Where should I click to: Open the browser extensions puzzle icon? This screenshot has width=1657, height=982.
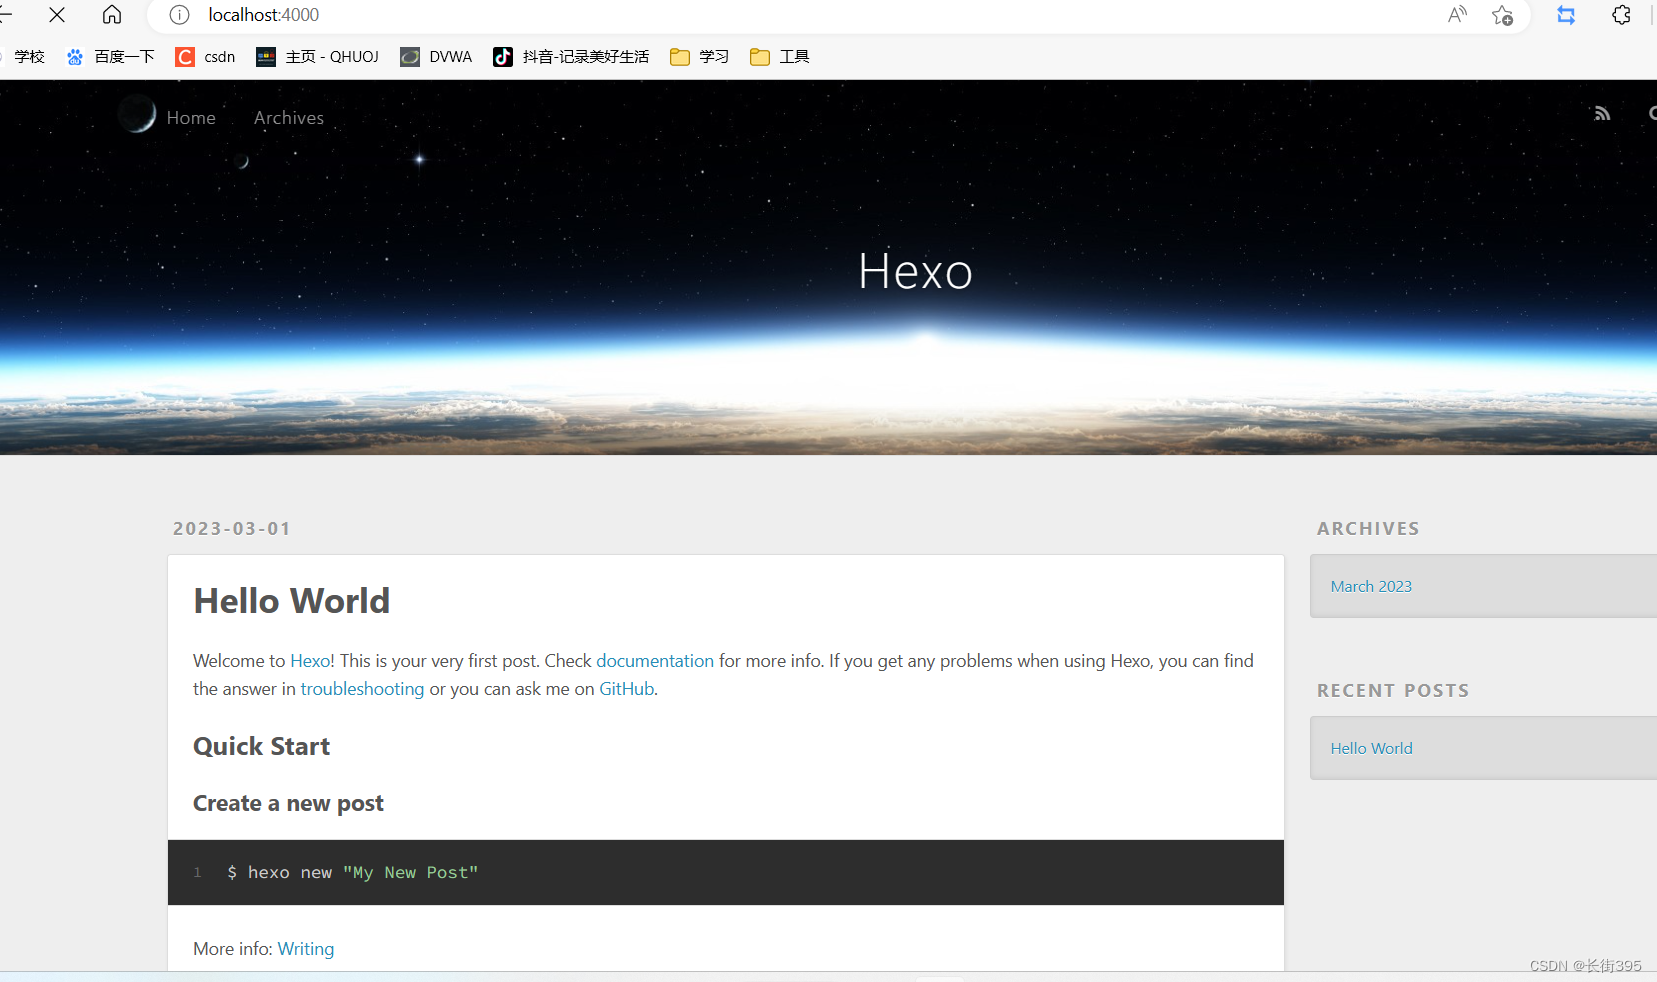(x=1621, y=15)
